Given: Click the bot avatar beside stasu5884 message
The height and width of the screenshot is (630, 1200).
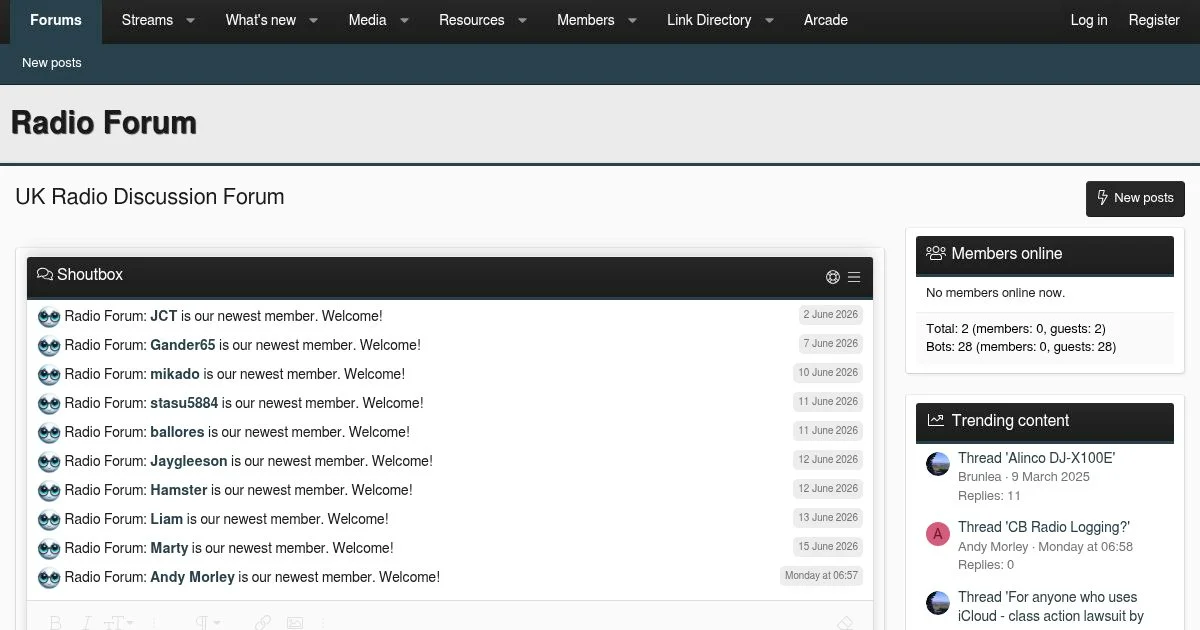Looking at the screenshot, I should (49, 404).
